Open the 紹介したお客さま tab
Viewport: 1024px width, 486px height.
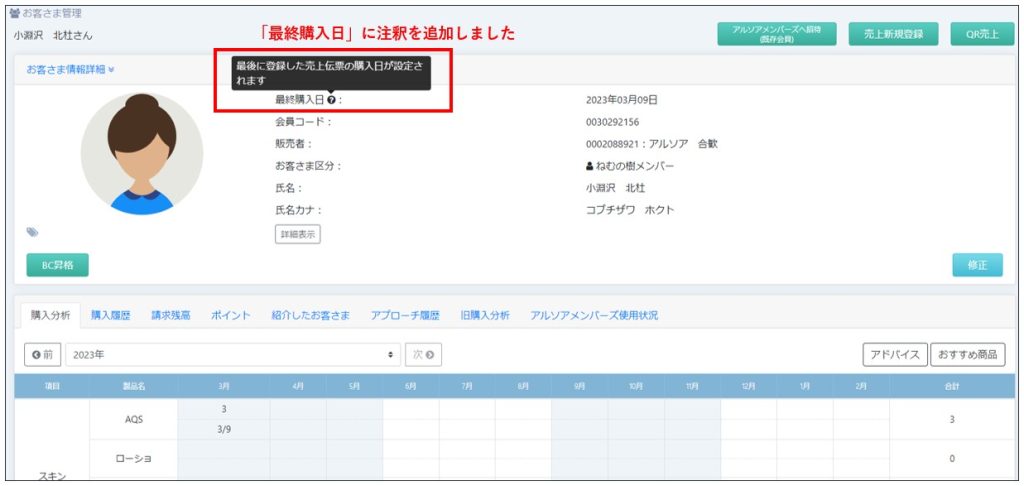(x=310, y=315)
